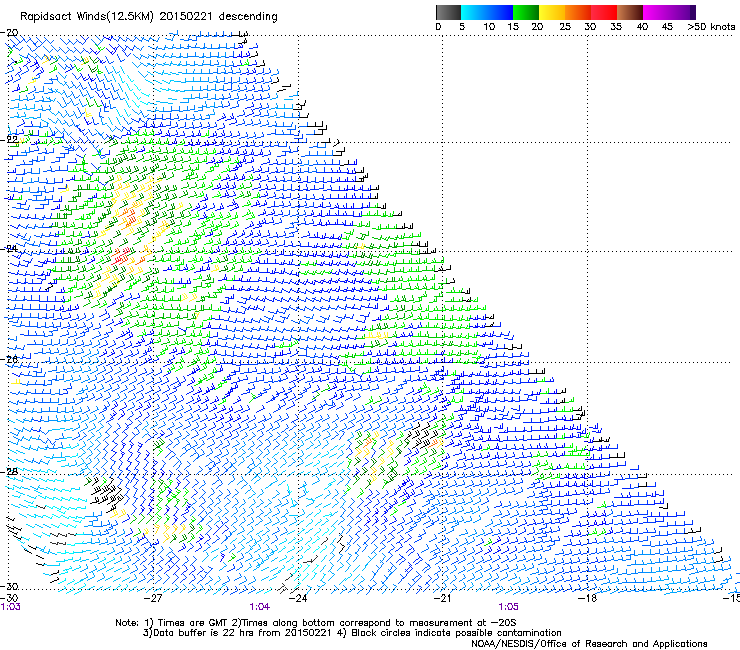Viewport: 740px width, 650px height.
Task: Click the '35' legend scale label
Action: click(x=616, y=27)
